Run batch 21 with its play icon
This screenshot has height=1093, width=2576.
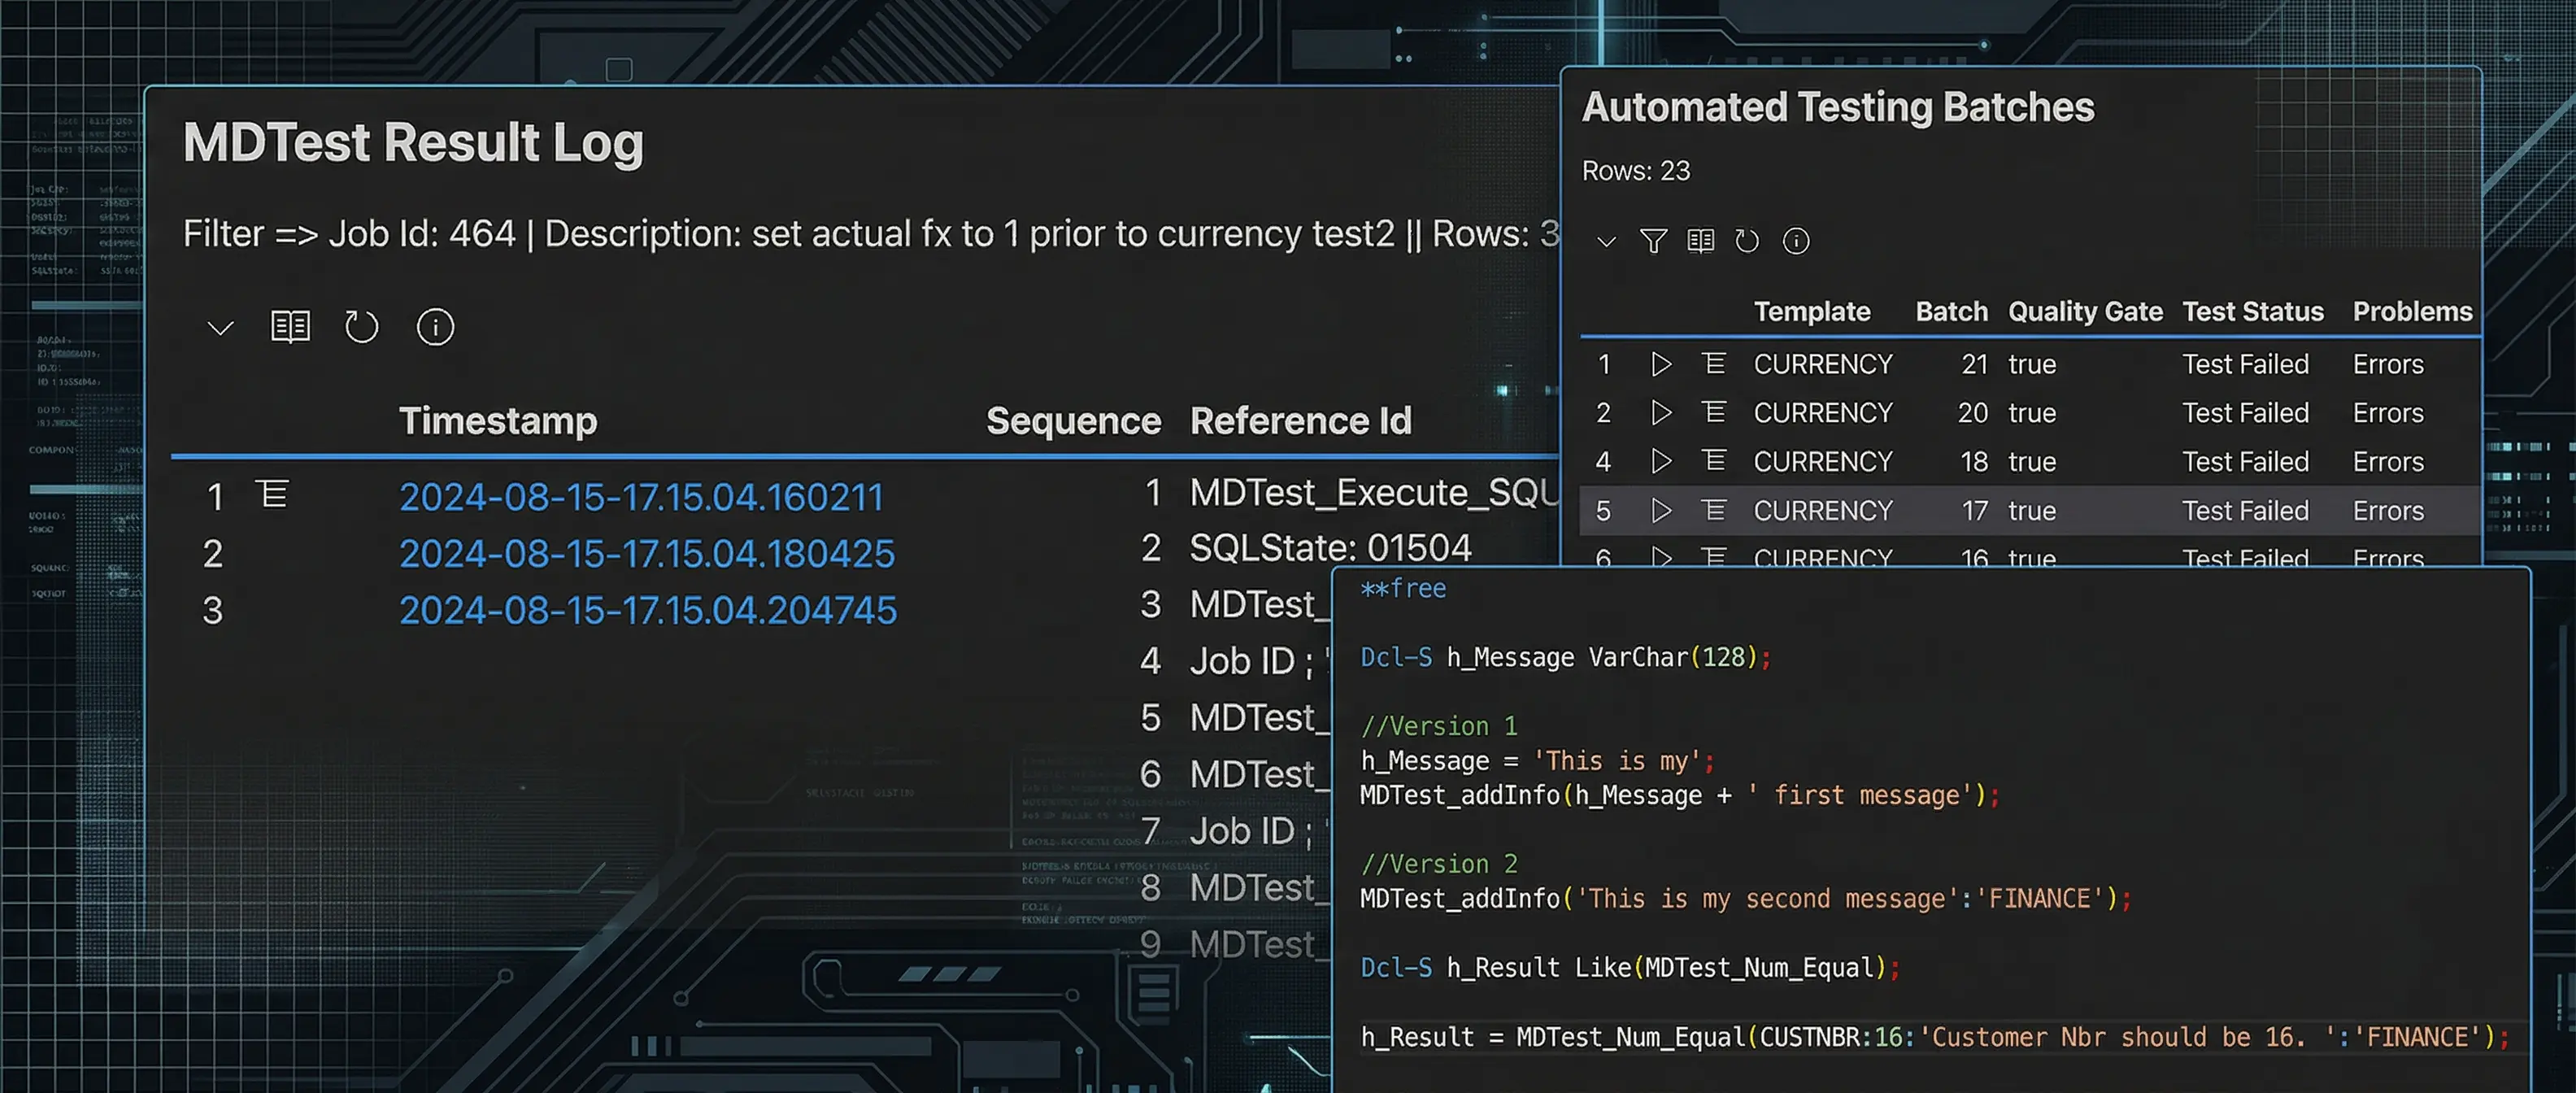[x=1661, y=364]
